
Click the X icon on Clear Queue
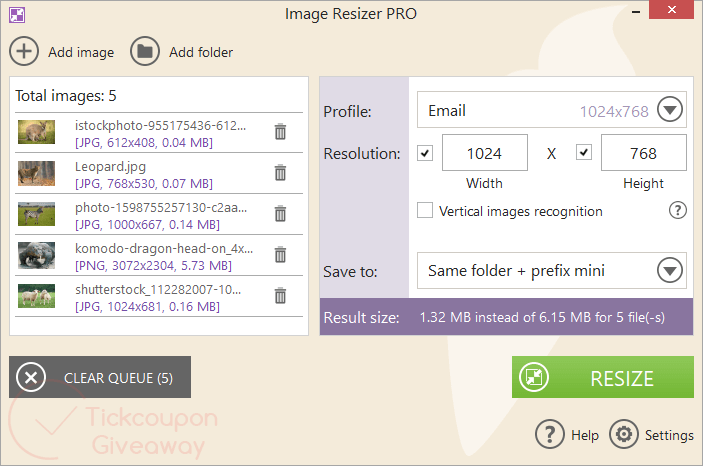pyautogui.click(x=31, y=377)
